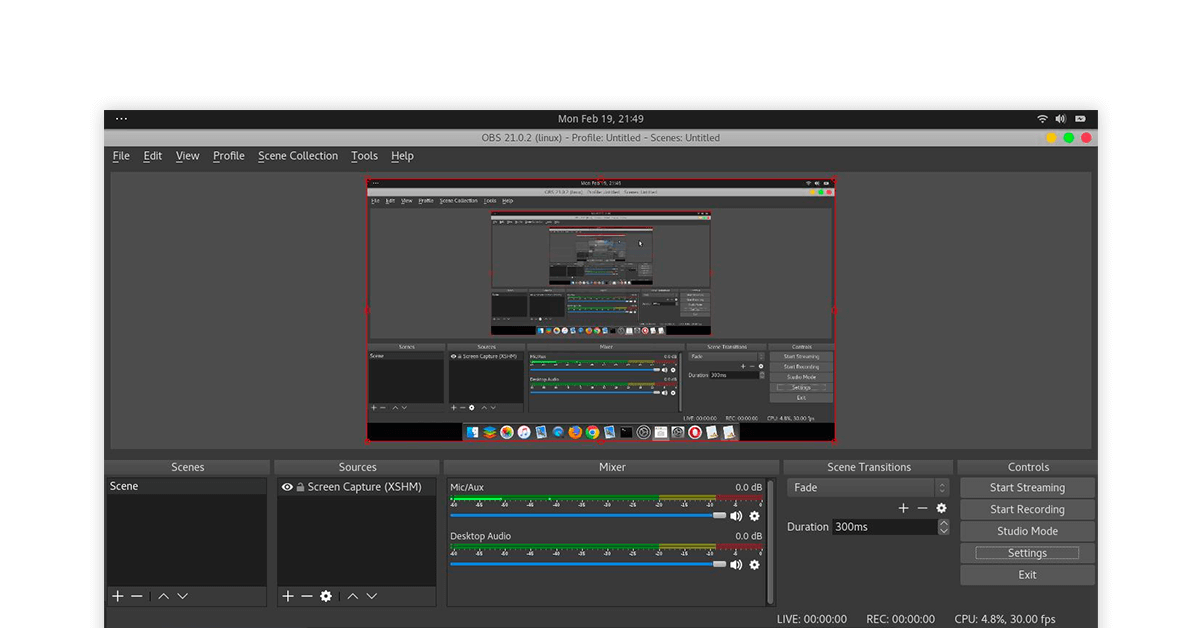Mute the Mic/Aux channel

coord(737,516)
